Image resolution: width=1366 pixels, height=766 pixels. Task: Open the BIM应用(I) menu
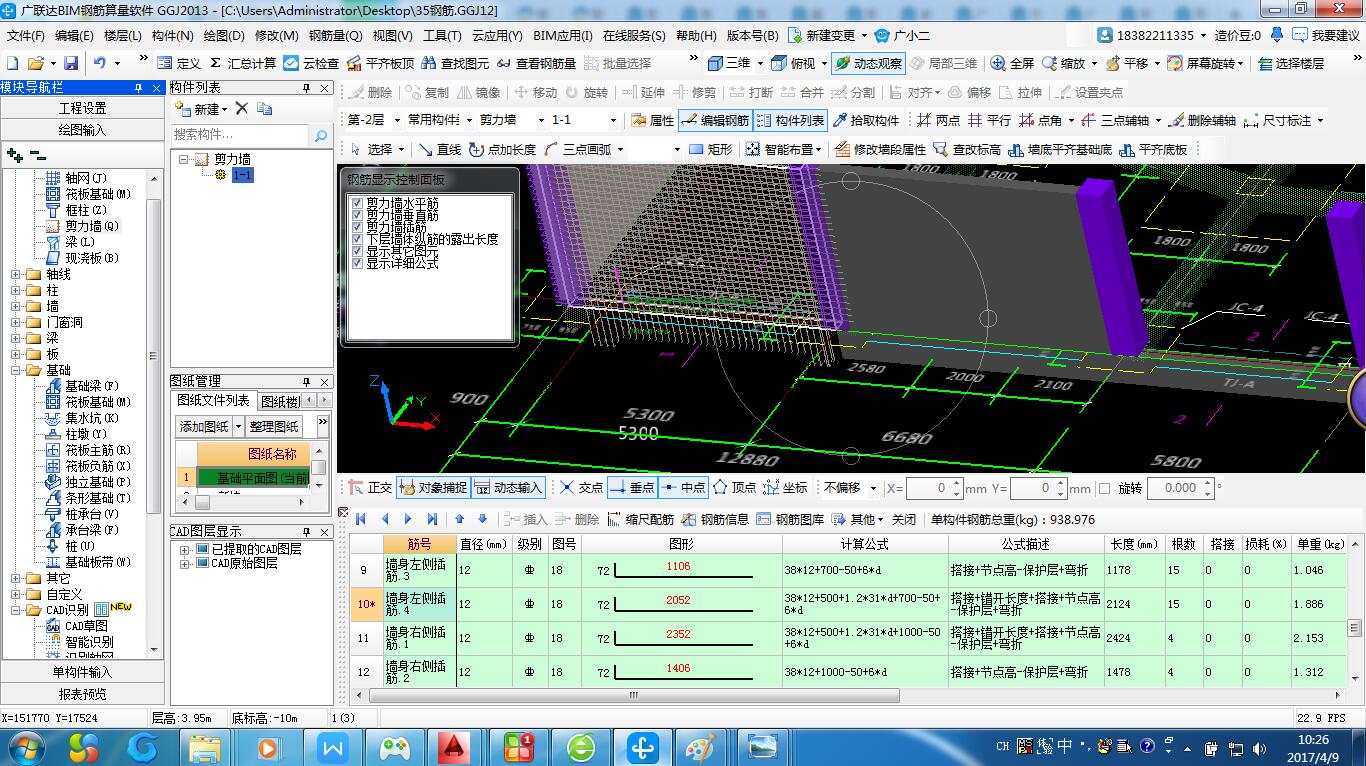(x=563, y=35)
